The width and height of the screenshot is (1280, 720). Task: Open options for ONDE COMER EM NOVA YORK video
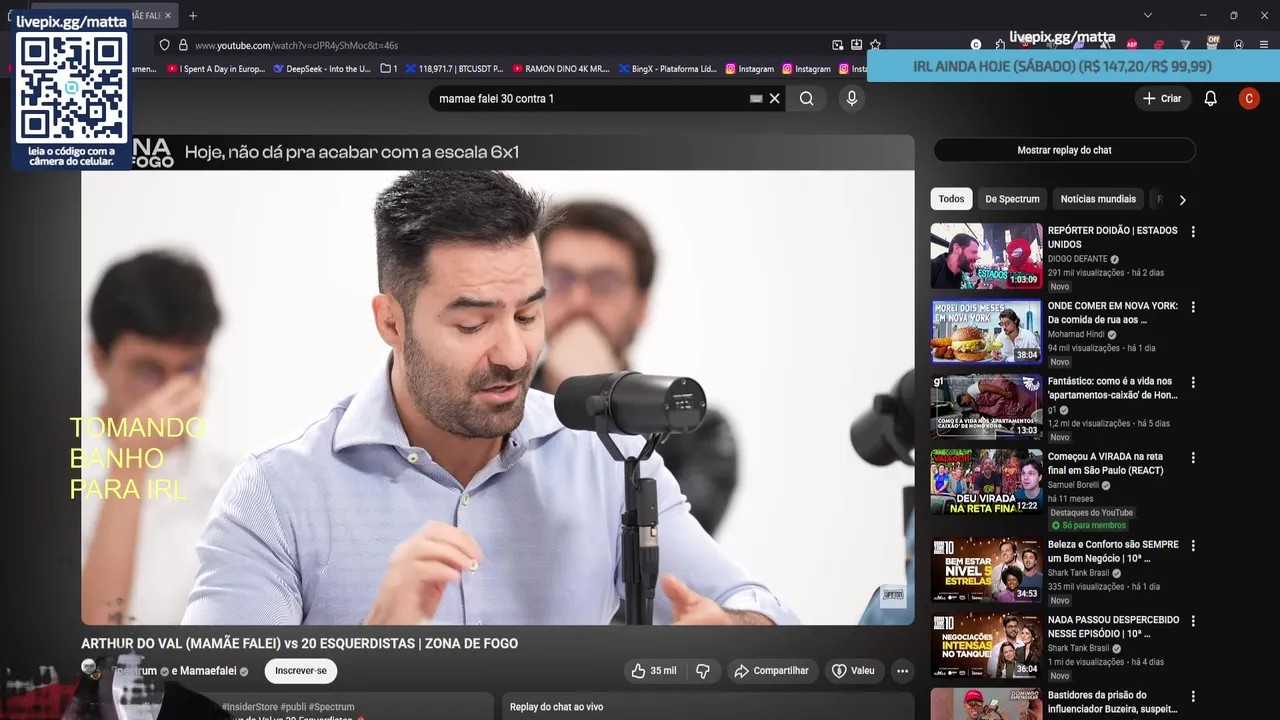1192,307
